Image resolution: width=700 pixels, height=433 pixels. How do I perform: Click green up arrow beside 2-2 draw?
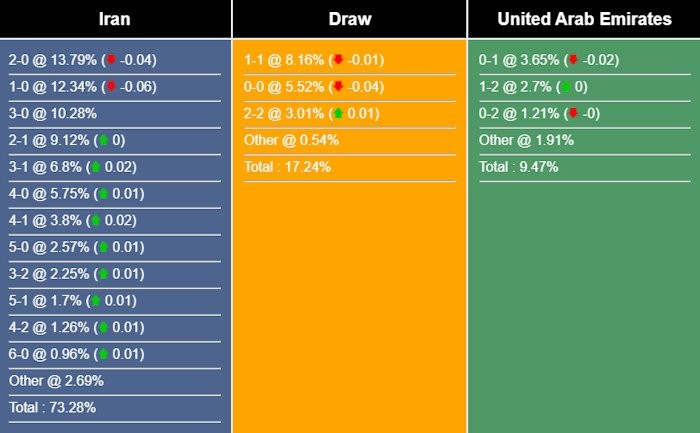click(338, 113)
